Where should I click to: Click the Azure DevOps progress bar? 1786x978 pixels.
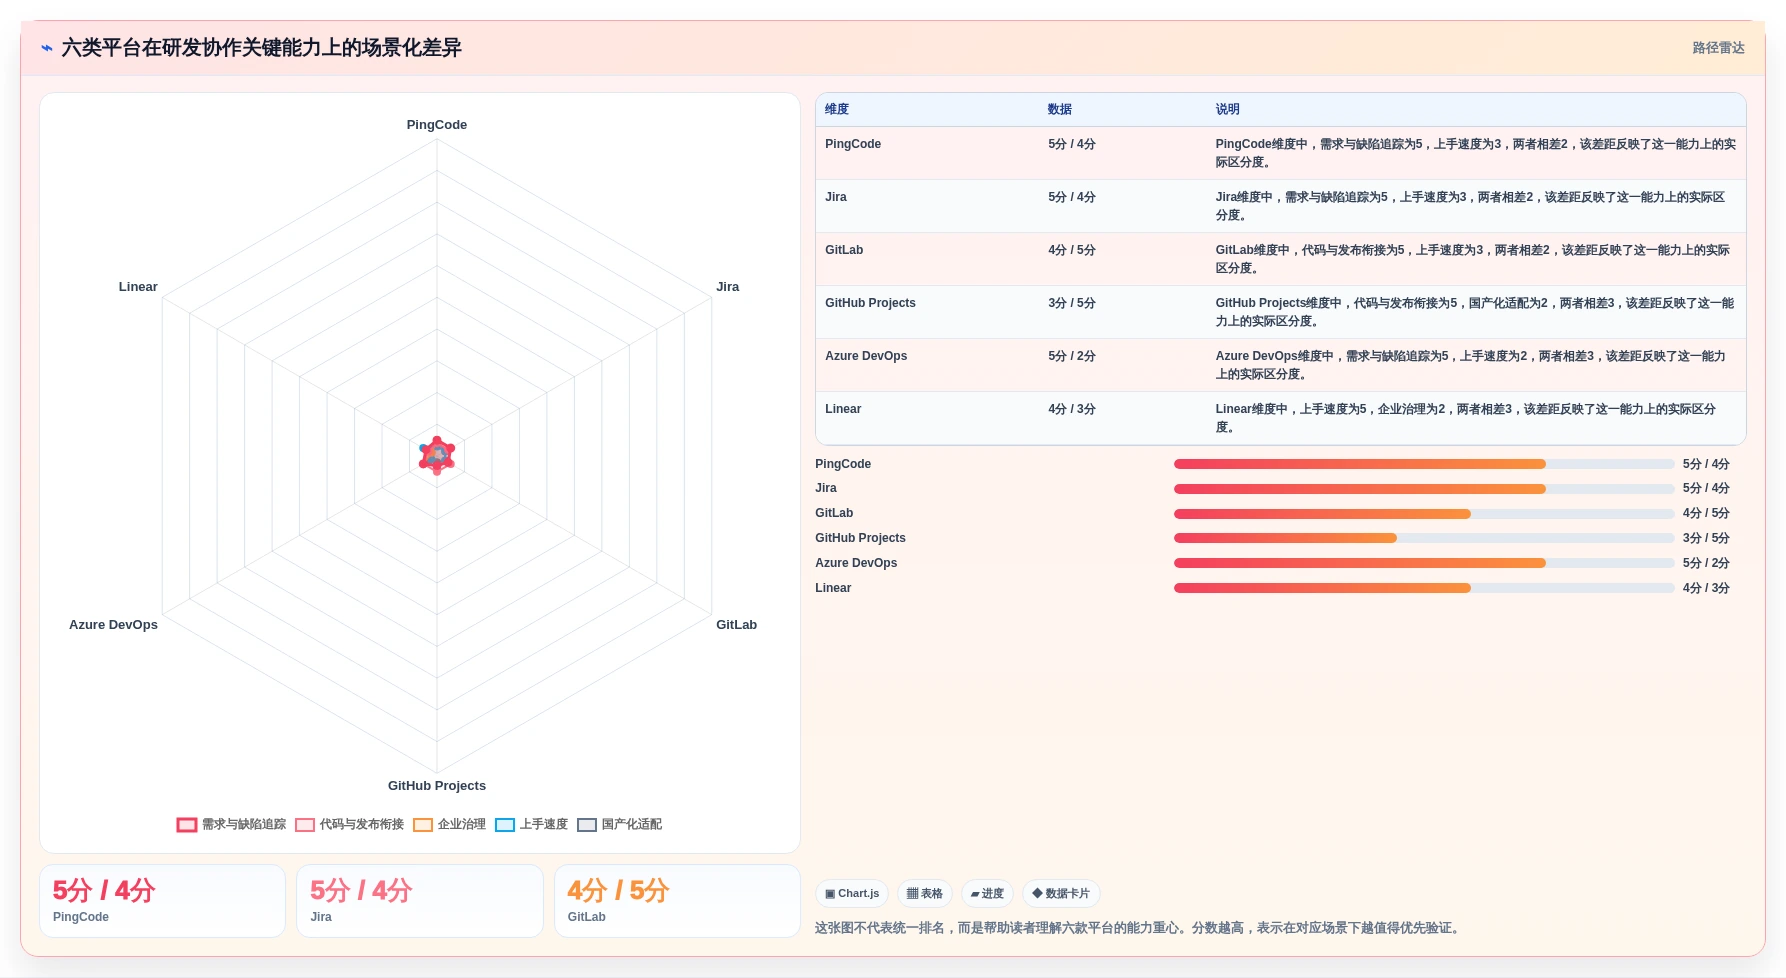tap(1424, 563)
